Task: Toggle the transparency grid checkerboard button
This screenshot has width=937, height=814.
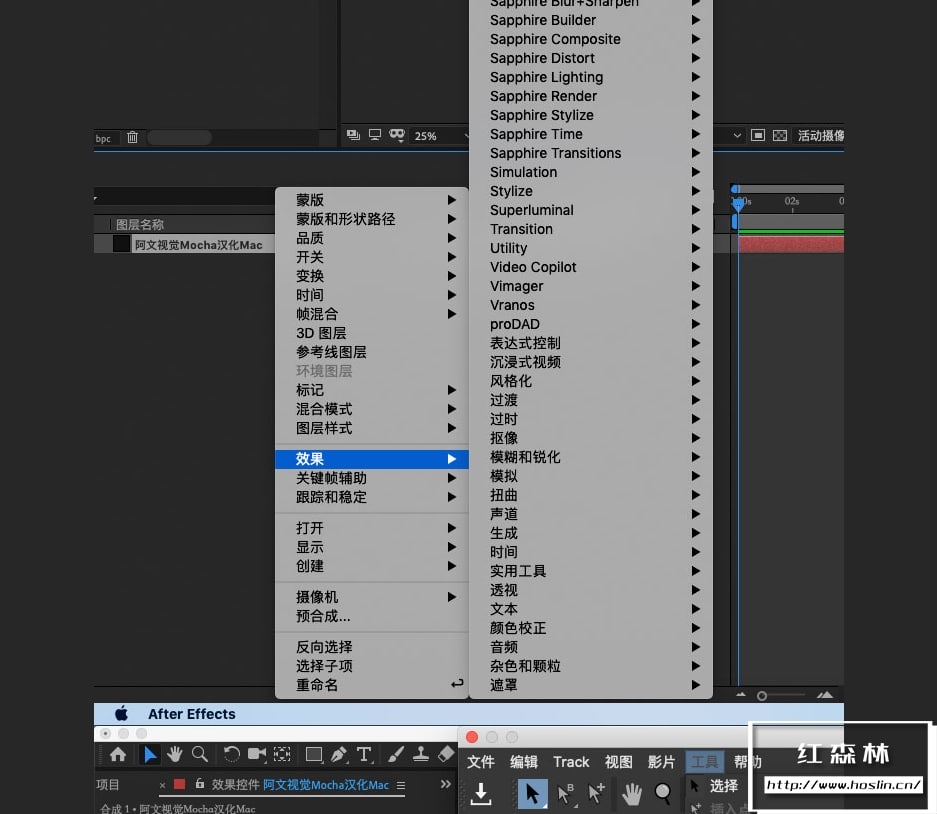Action: [x=780, y=136]
